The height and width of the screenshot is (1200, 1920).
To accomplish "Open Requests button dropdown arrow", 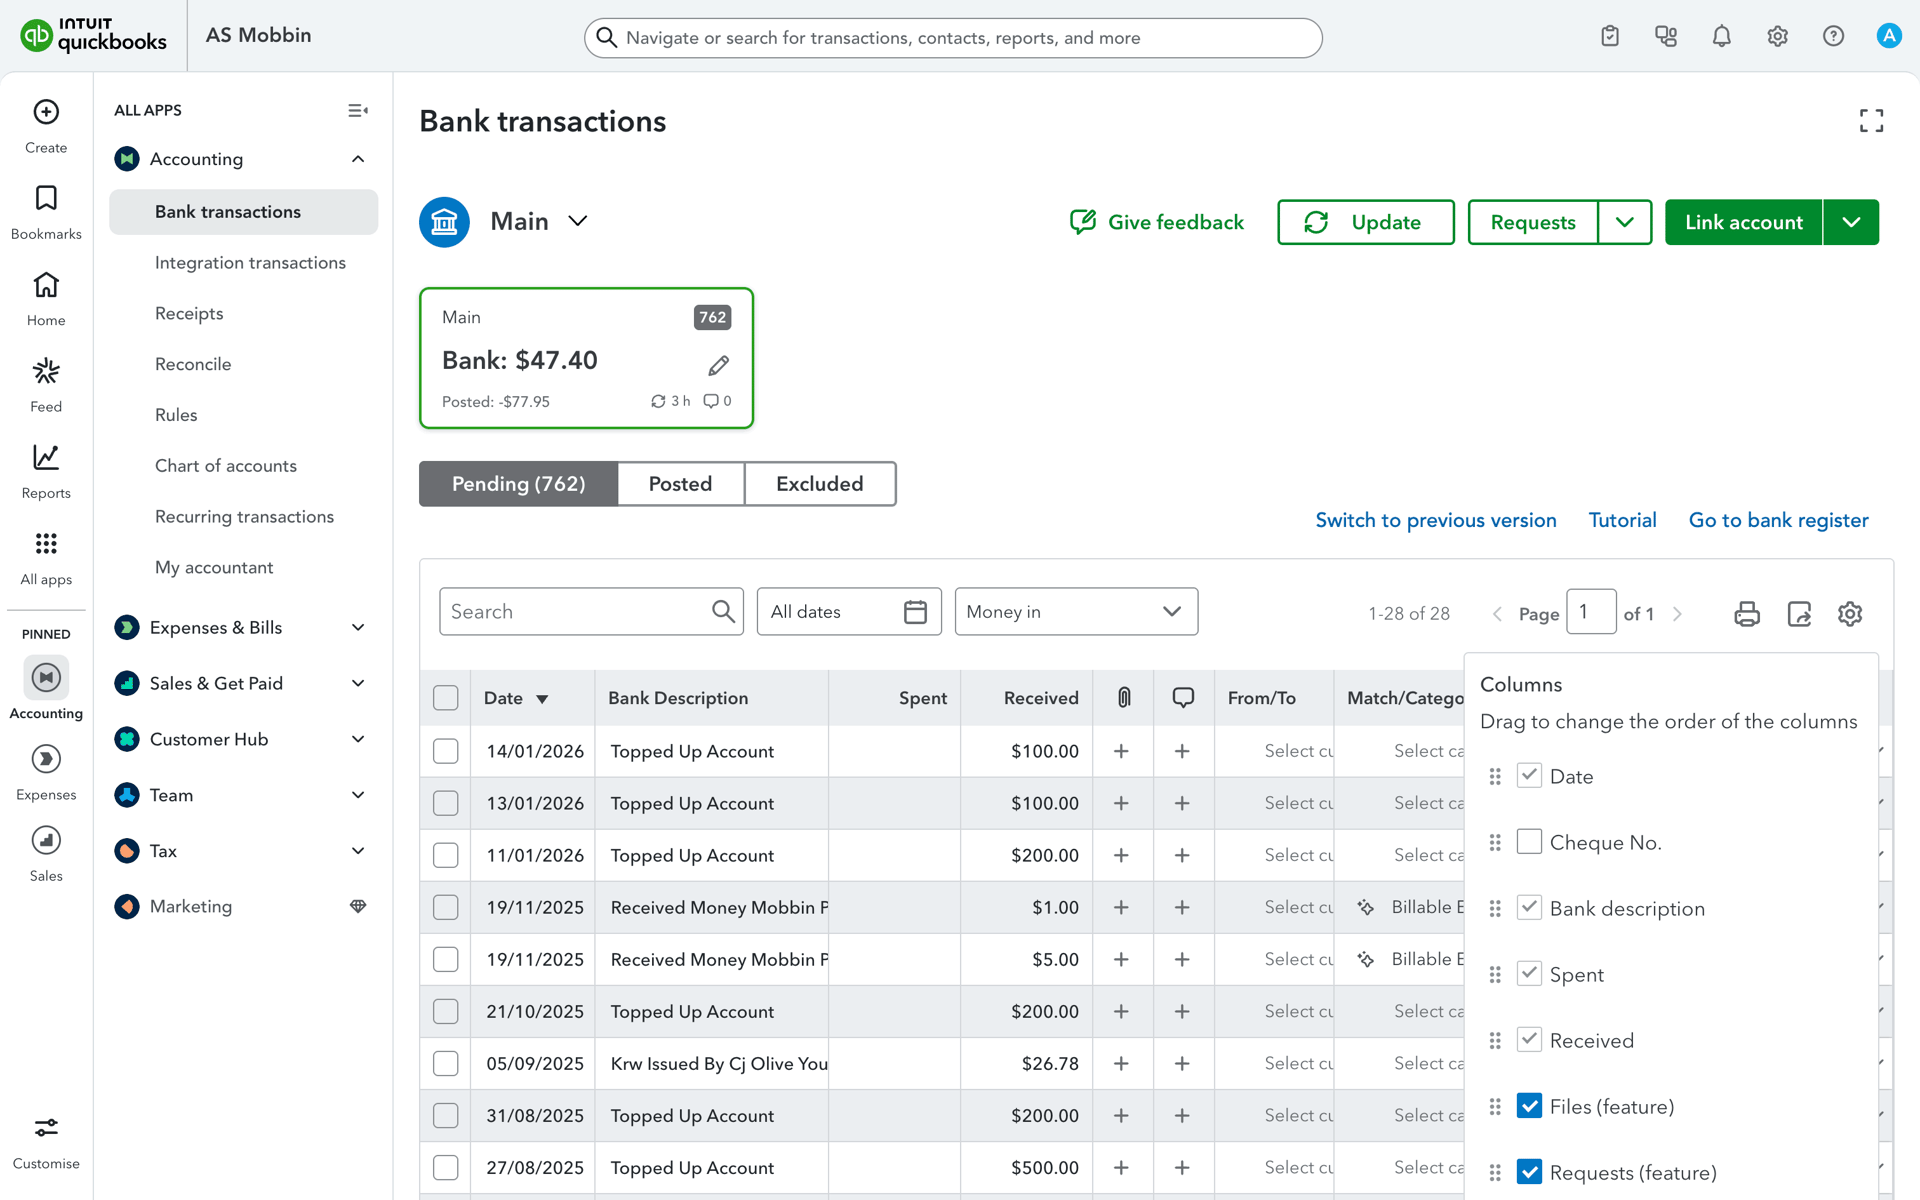I will [x=1625, y=222].
